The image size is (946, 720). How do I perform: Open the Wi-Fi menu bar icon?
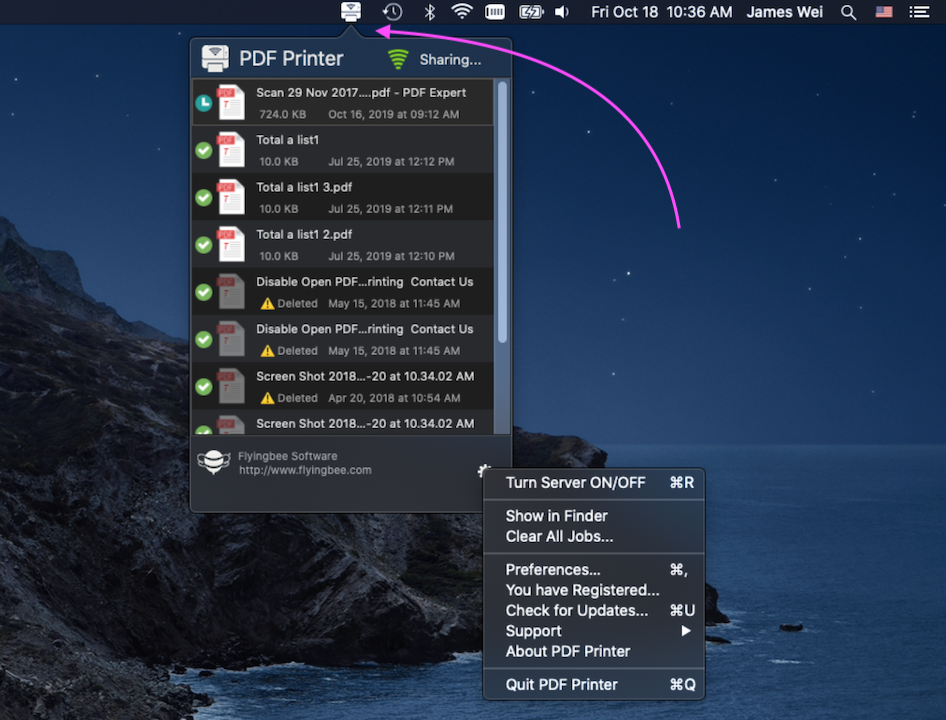pyautogui.click(x=462, y=11)
